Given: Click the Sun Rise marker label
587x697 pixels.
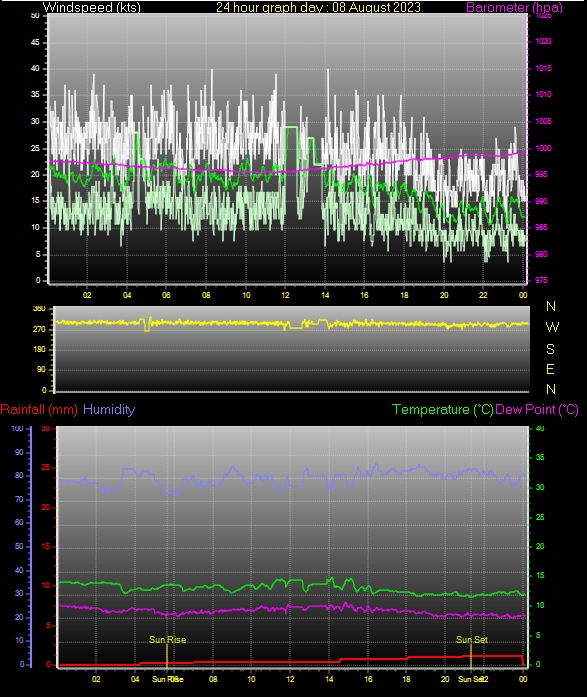Looking at the screenshot, I should point(167,640).
